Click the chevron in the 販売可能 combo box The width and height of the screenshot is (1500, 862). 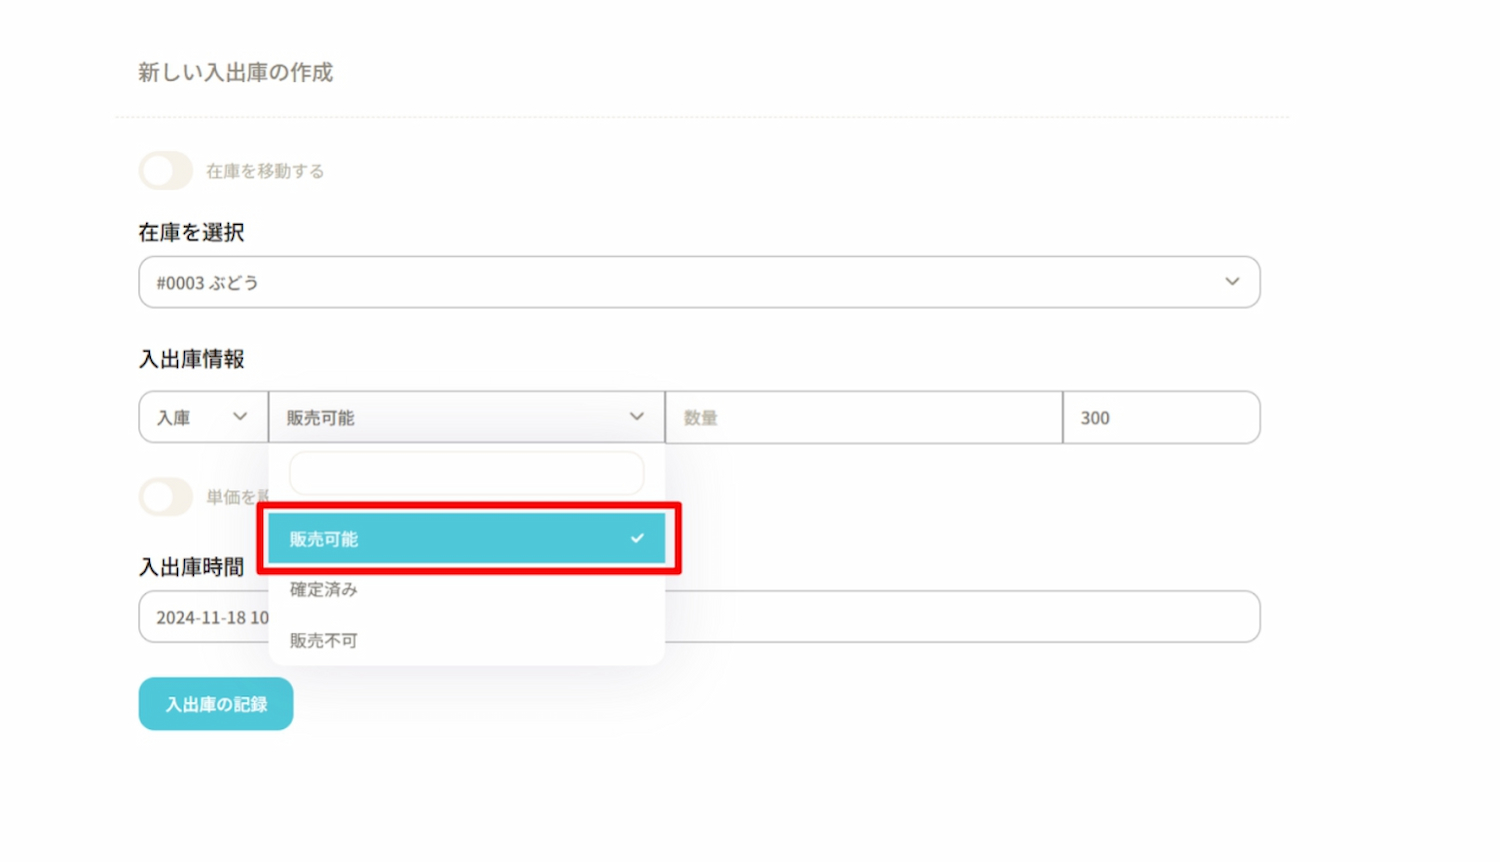636,417
